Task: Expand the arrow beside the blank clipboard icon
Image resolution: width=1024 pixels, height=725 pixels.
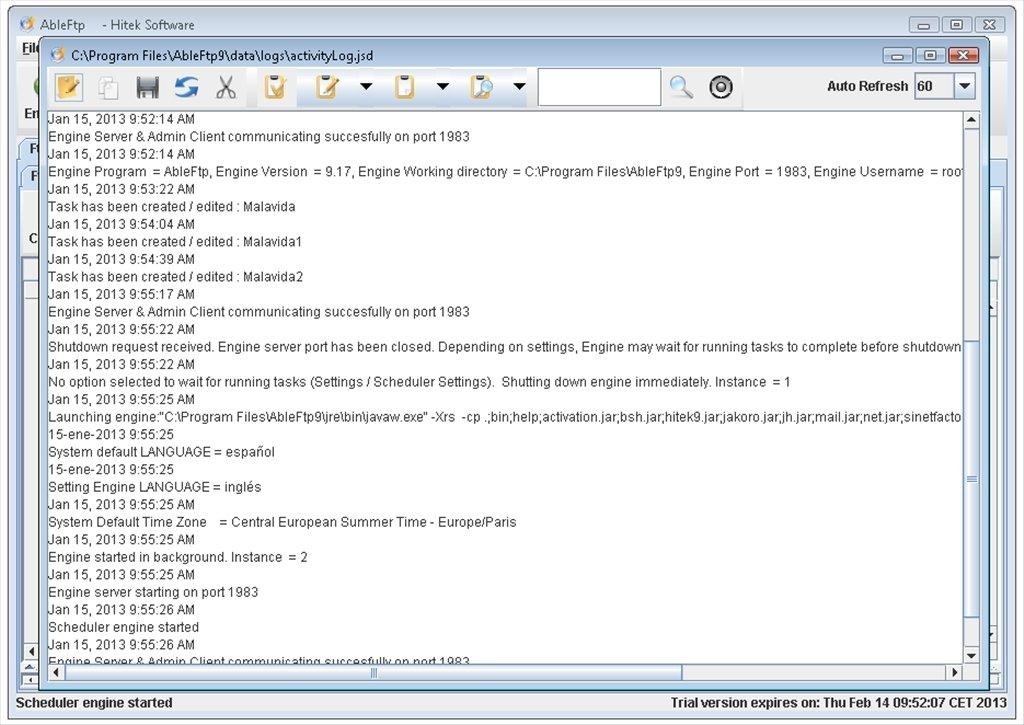Action: 443,86
